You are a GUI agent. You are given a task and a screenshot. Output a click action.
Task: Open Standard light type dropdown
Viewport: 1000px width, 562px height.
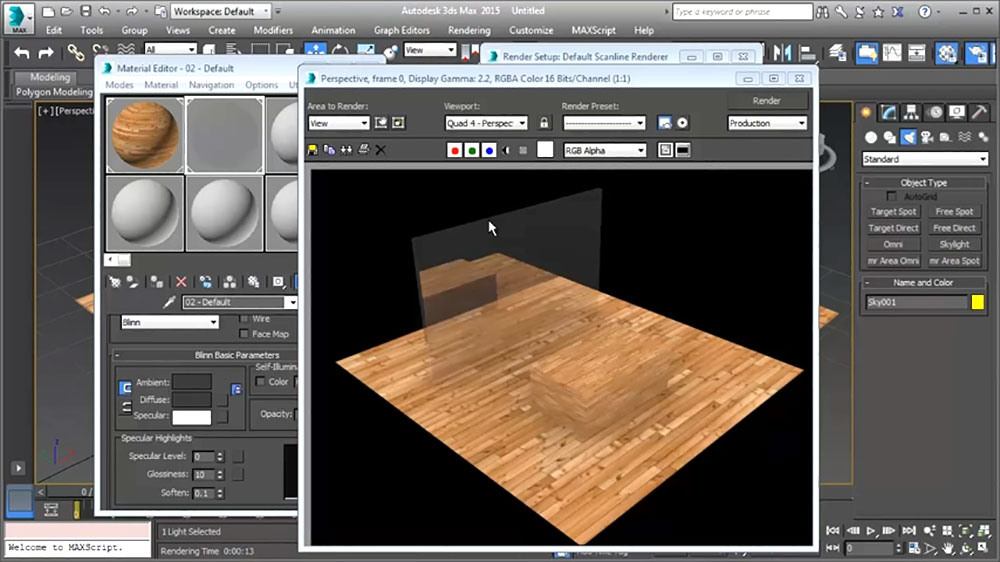pyautogui.click(x=925, y=159)
